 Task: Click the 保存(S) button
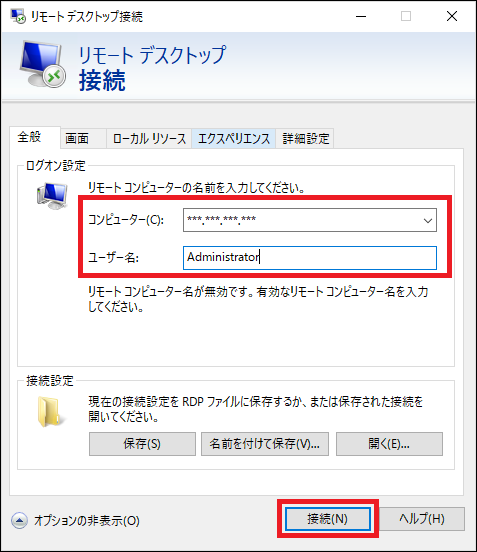click(x=142, y=444)
